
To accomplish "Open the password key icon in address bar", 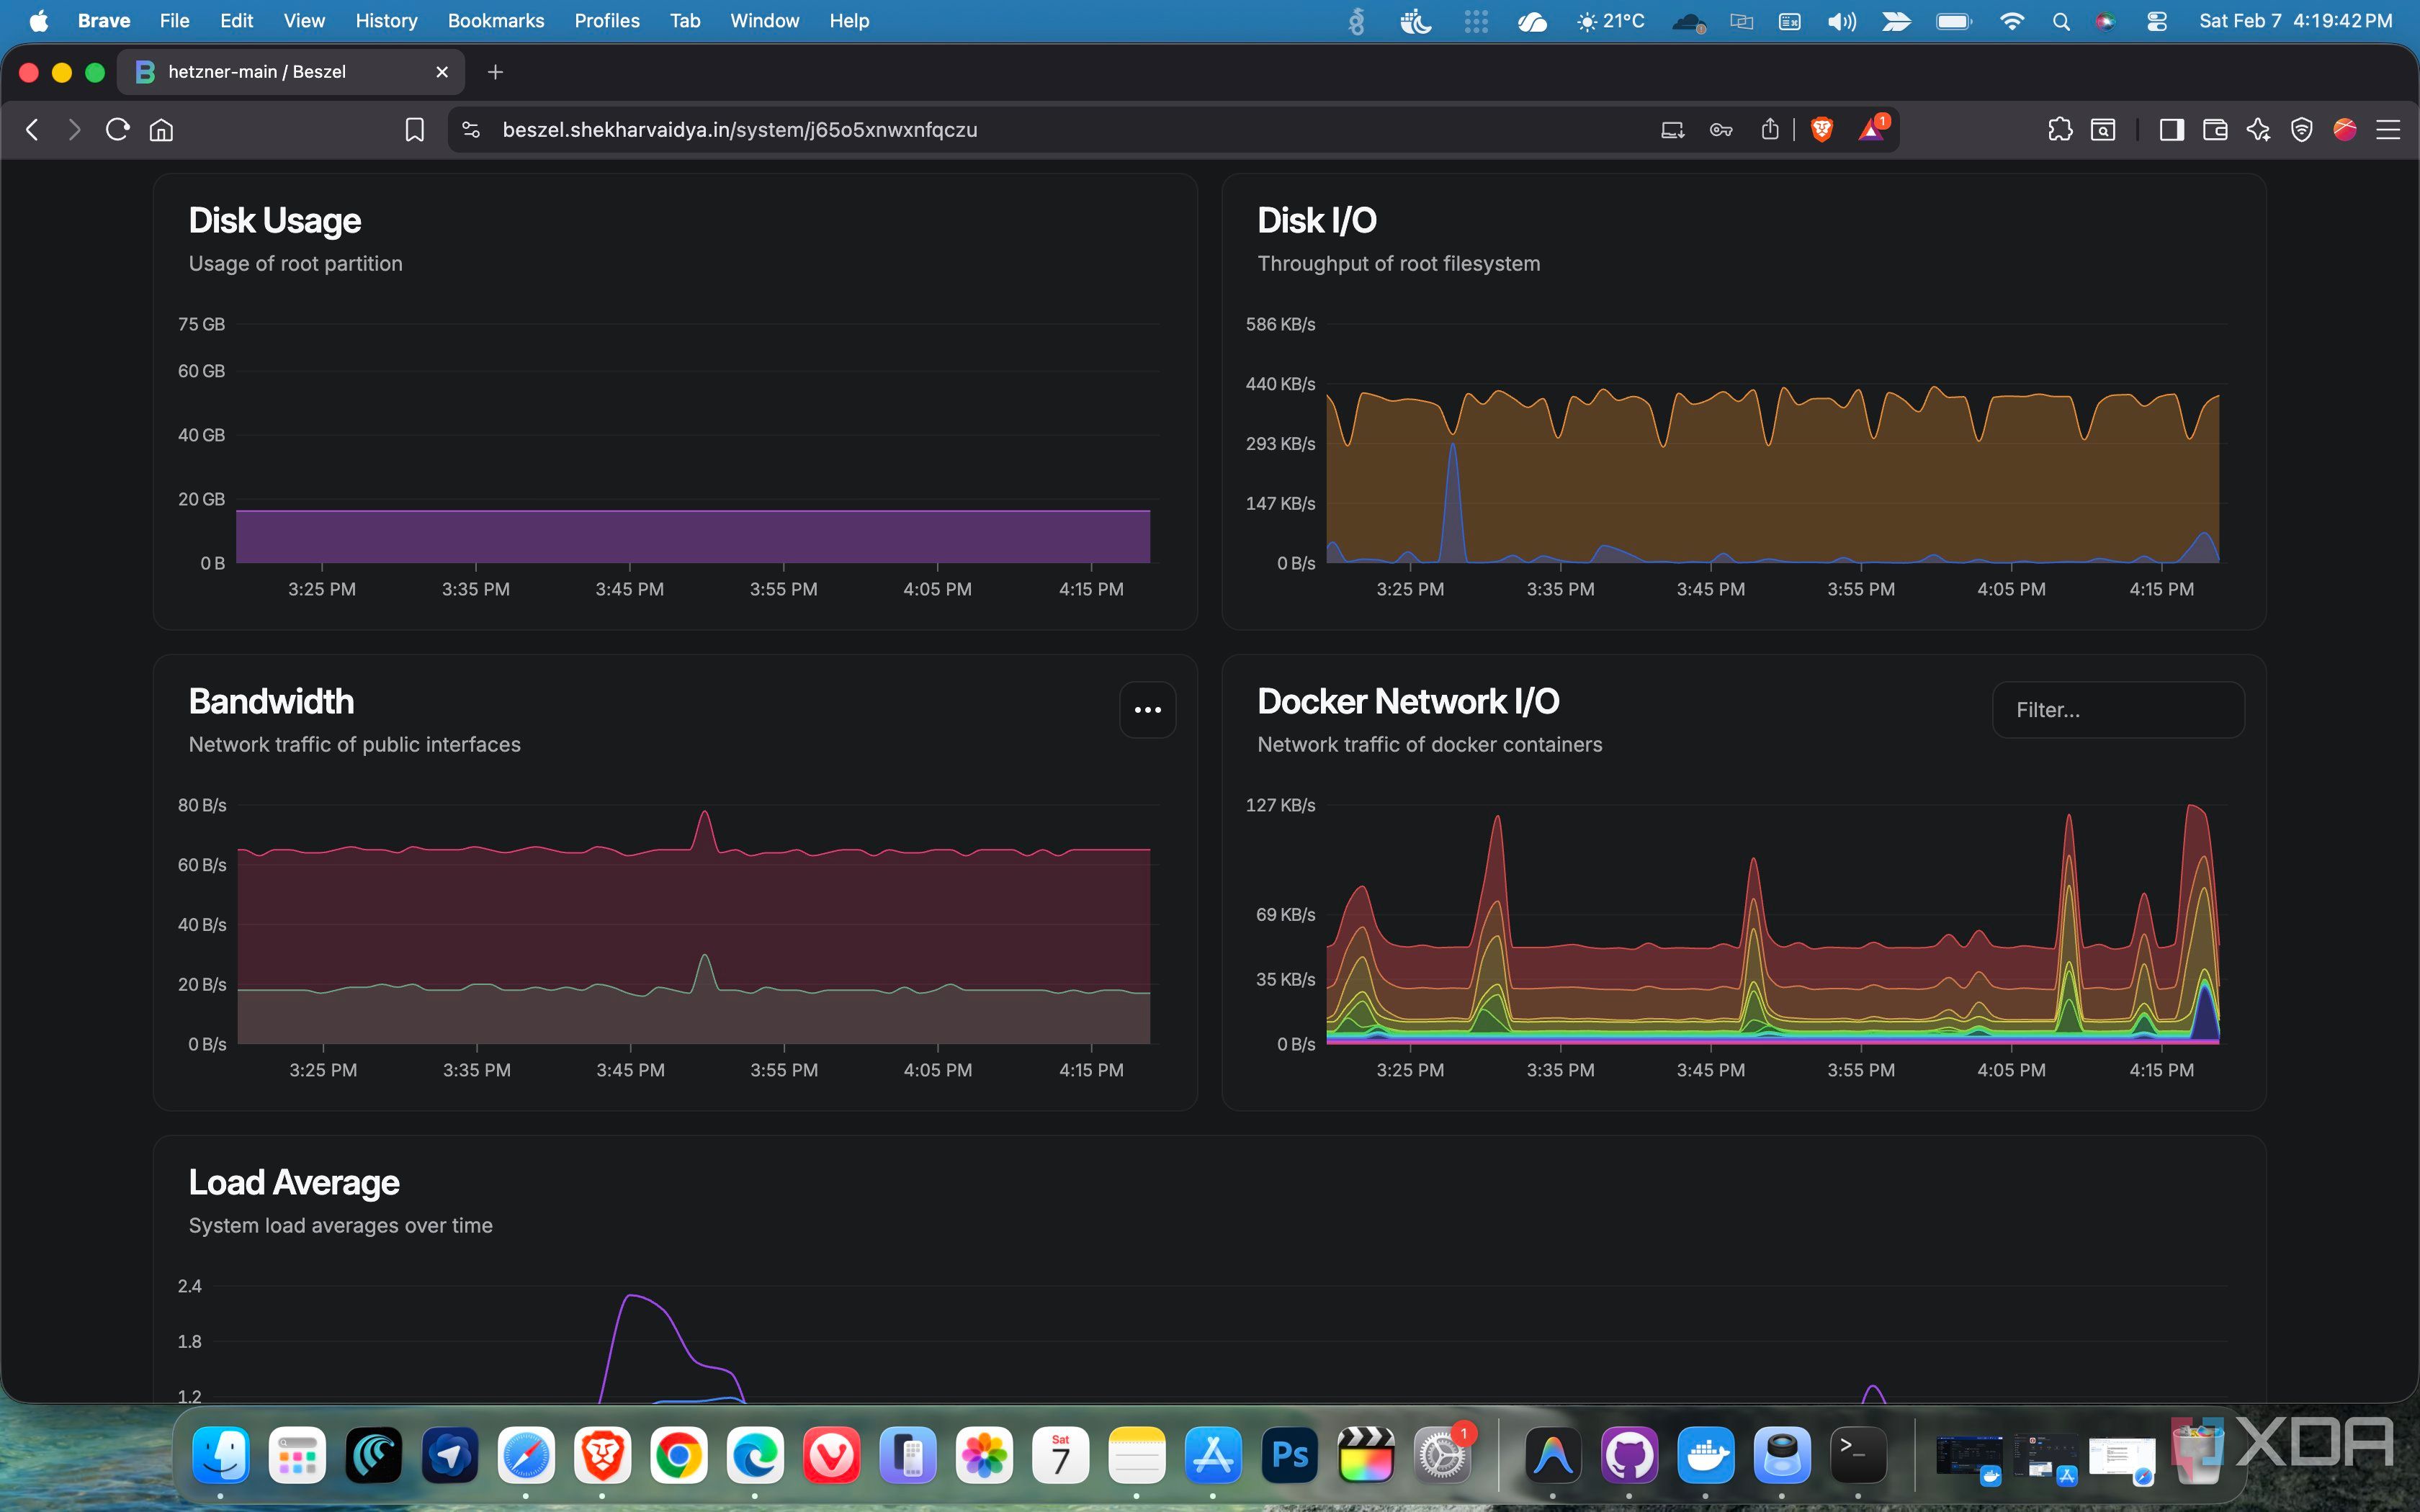I will [1720, 130].
